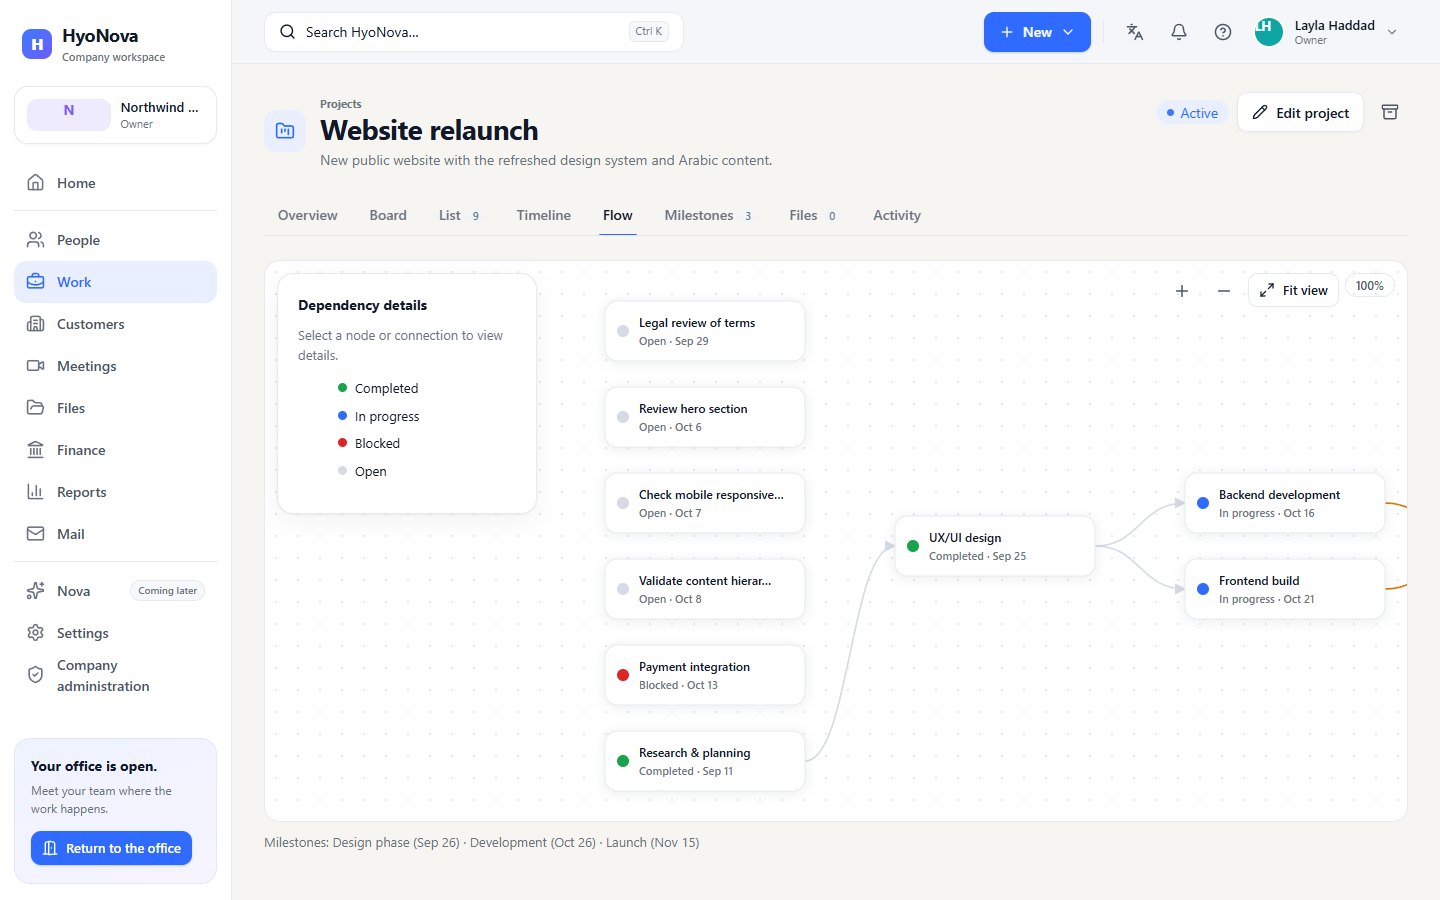The width and height of the screenshot is (1440, 900).
Task: Open Files in the sidebar
Action: point(115,408)
